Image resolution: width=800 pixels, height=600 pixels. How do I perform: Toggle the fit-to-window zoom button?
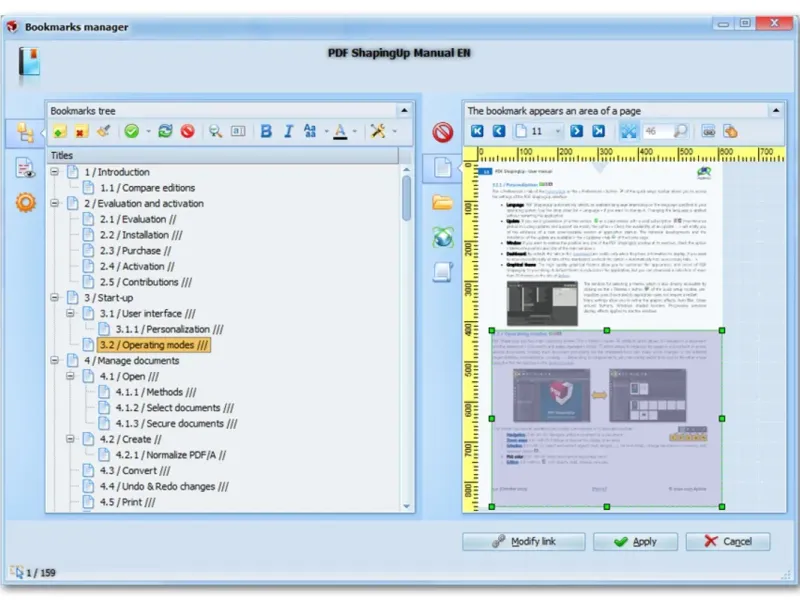pos(629,132)
